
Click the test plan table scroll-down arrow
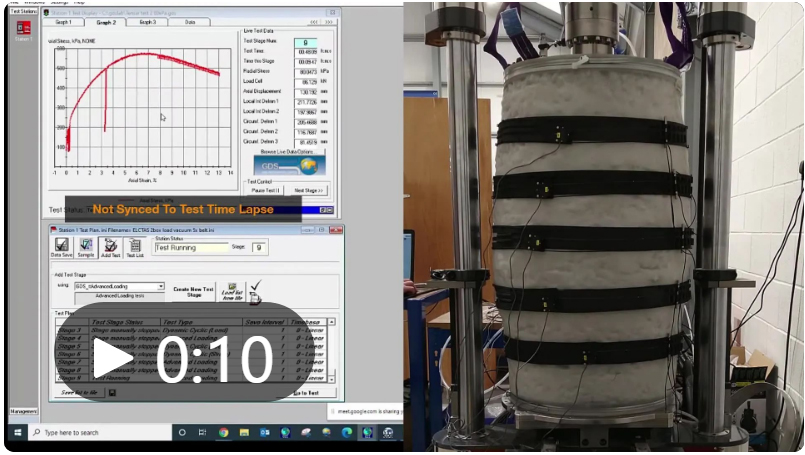[332, 379]
